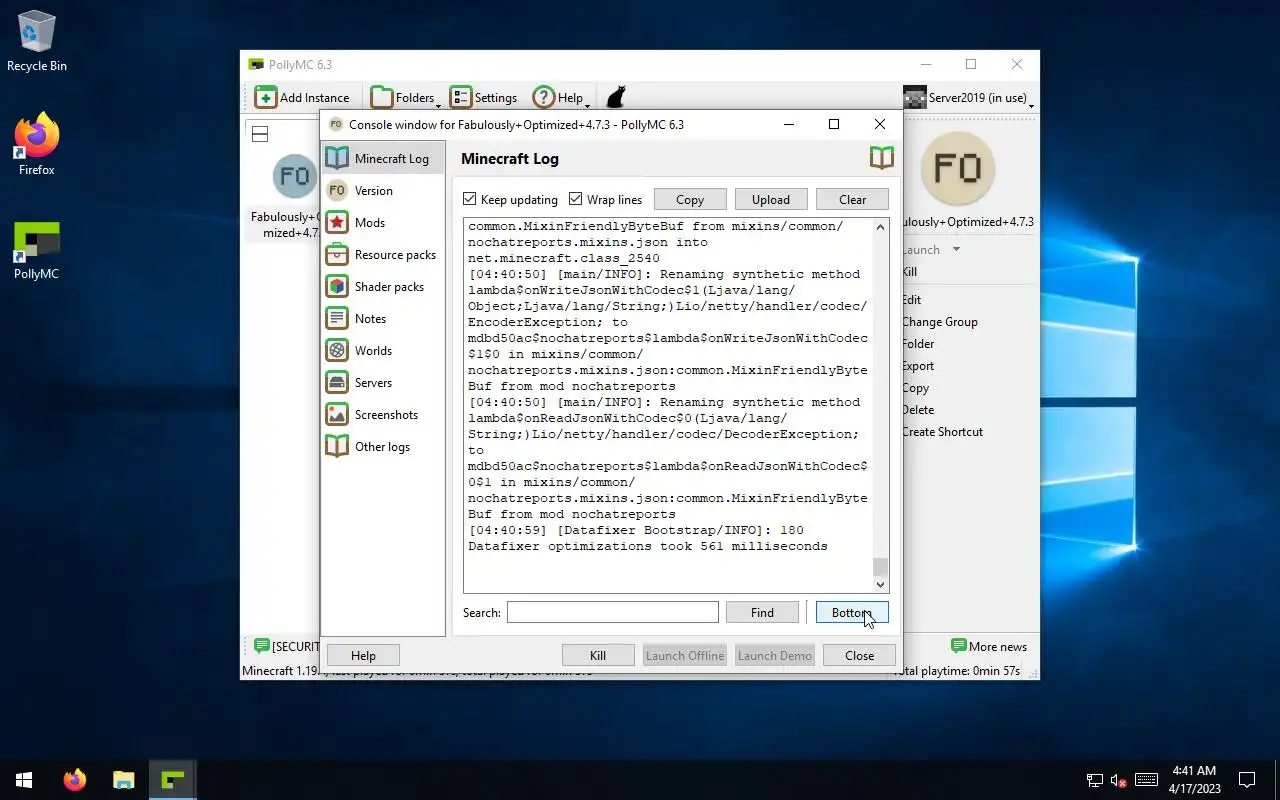Select the Version sidebar page
Viewport: 1280px width, 800px height.
pos(383,190)
